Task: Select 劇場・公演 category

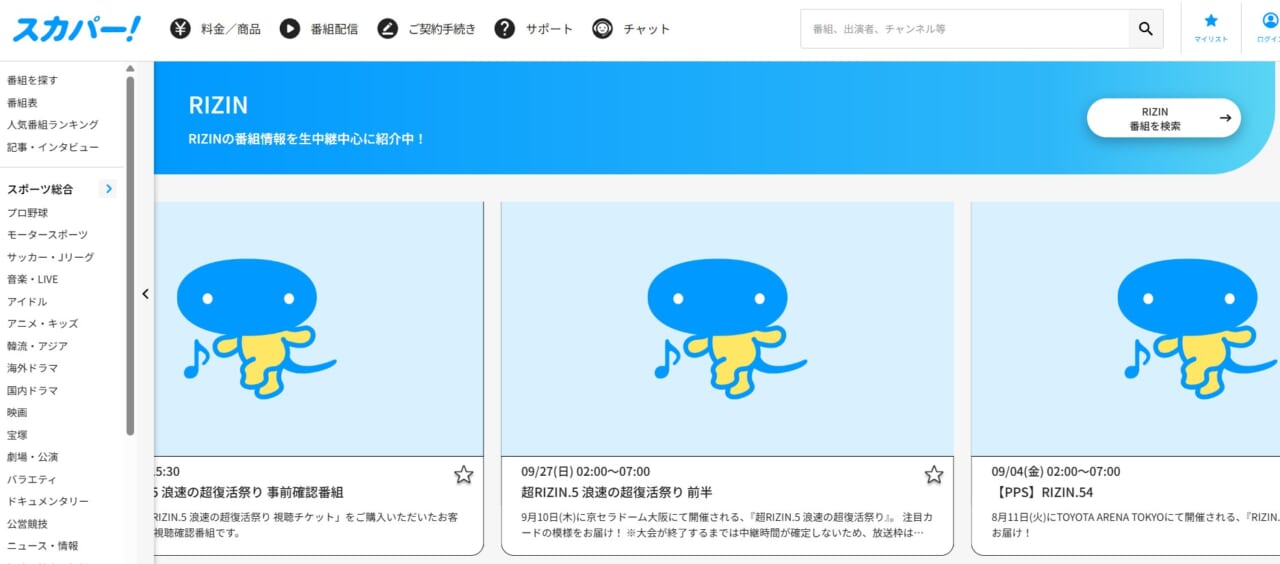Action: tap(32, 457)
